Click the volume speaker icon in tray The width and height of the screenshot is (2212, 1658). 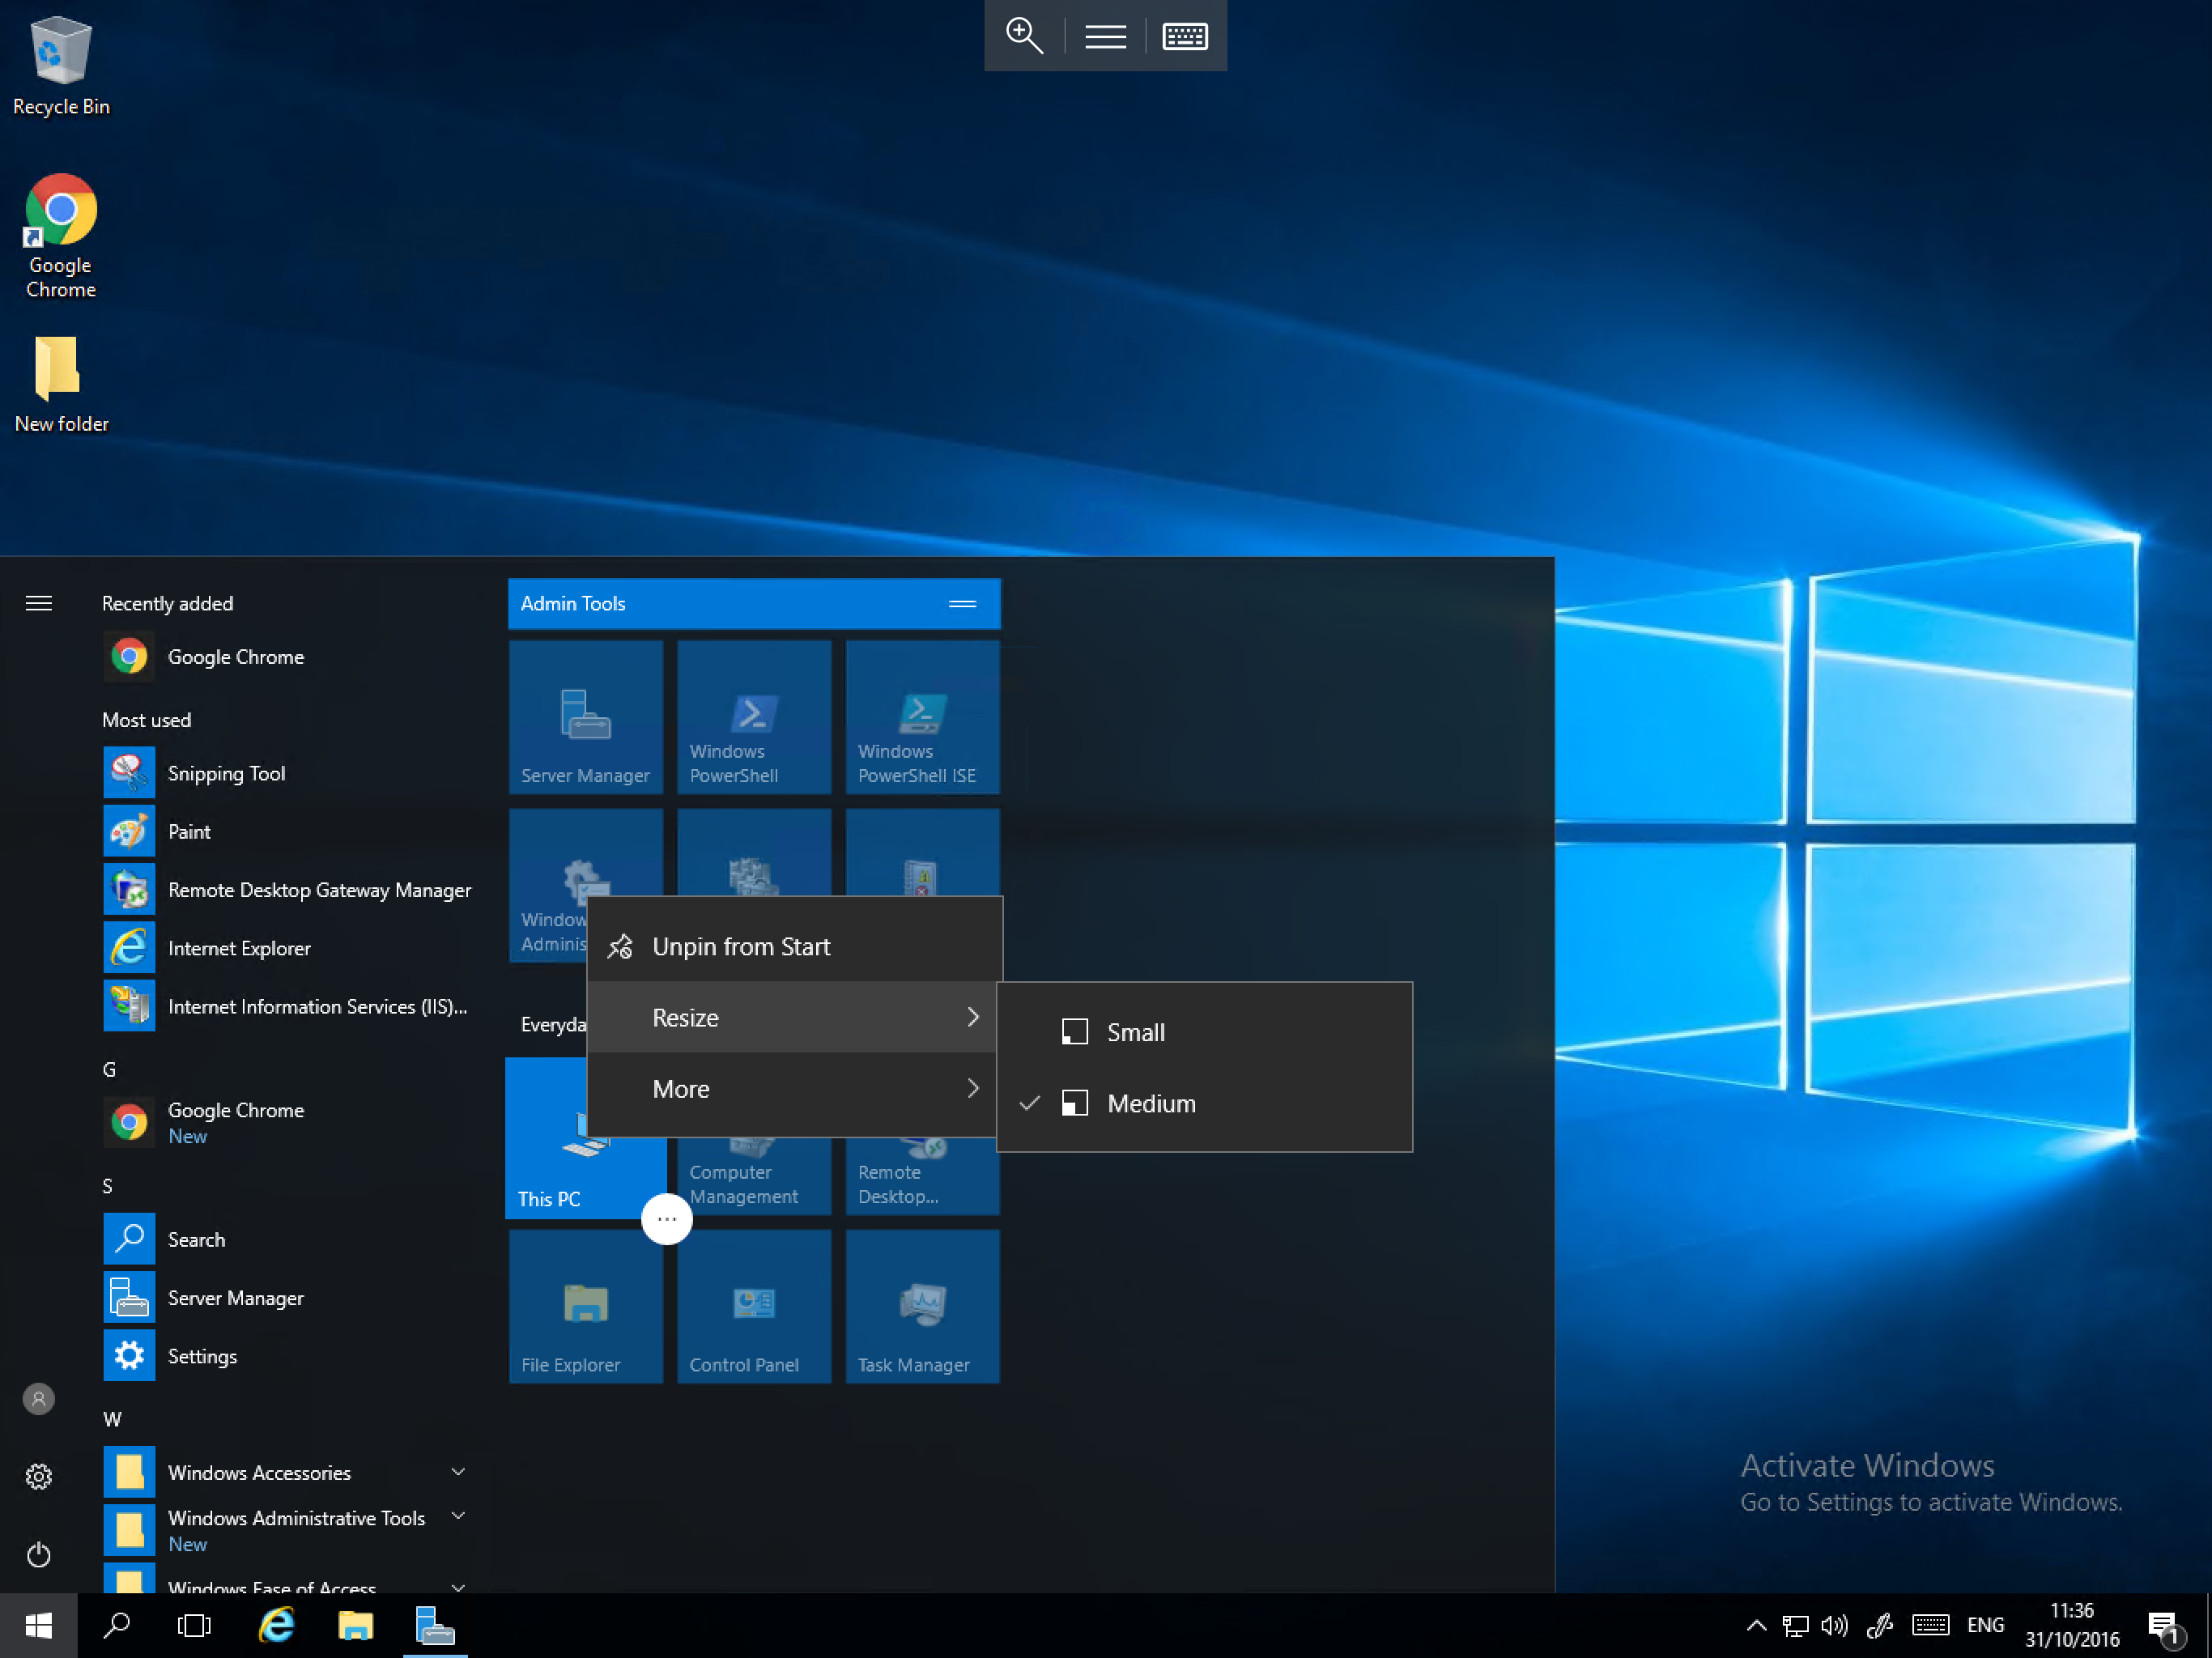pyautogui.click(x=1834, y=1625)
